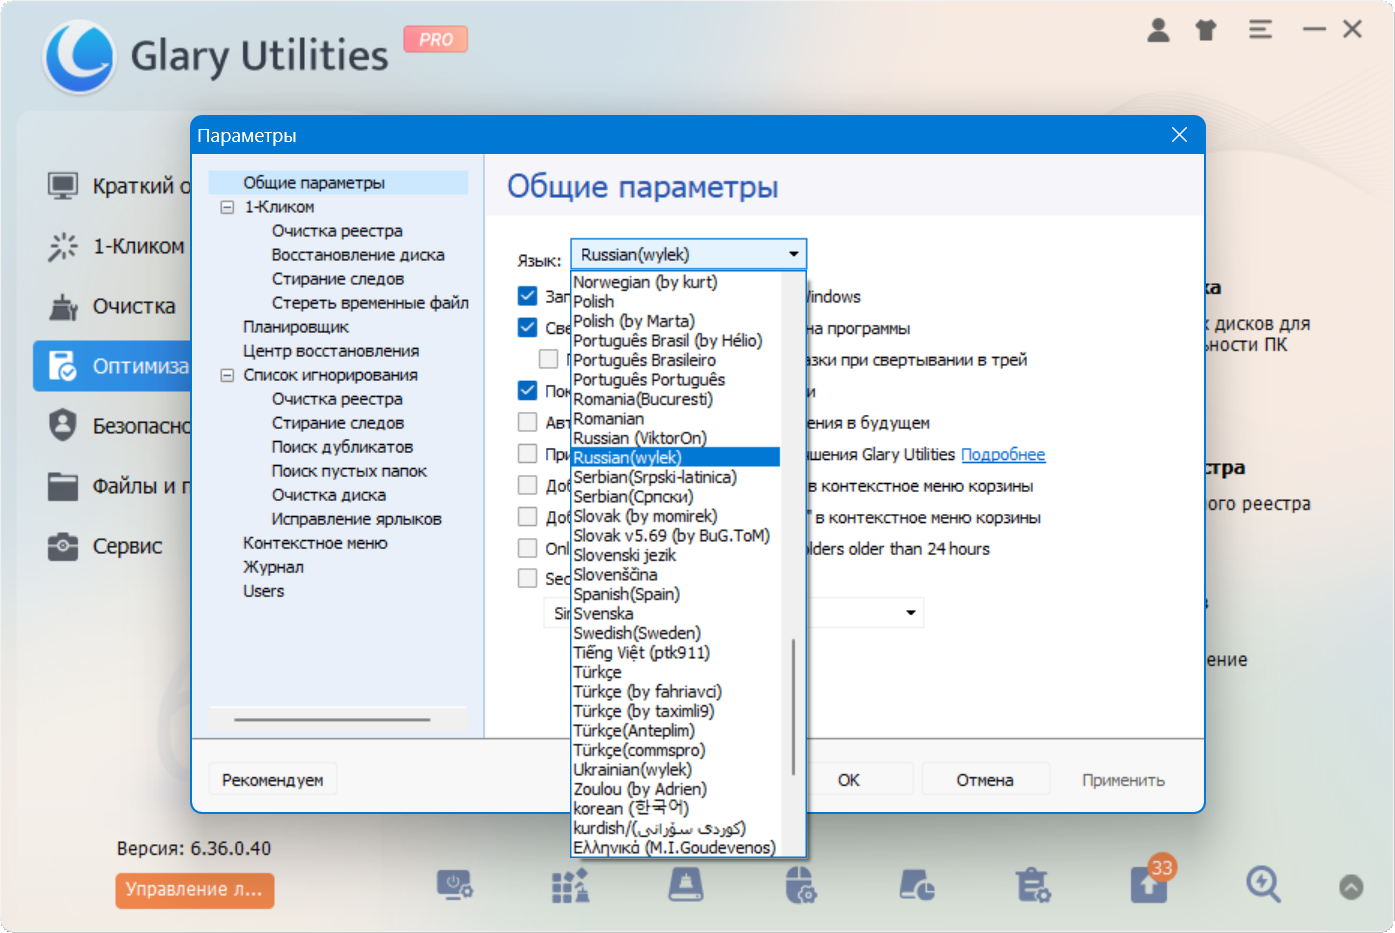Collapse the 1-Кликом tree node

227,207
